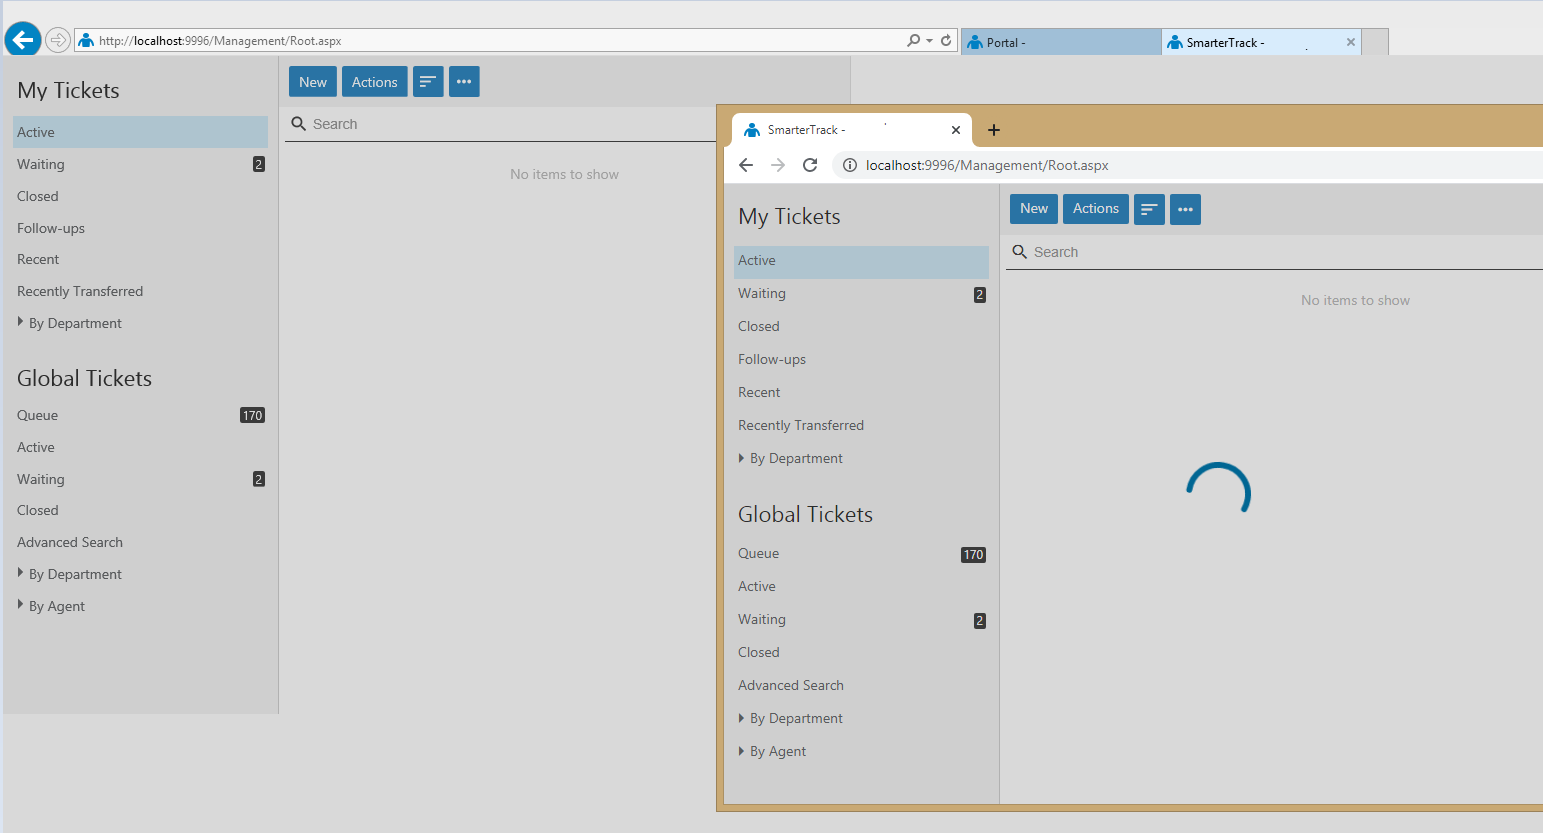Go back using the Chrome back arrow
1543x833 pixels.
coord(746,165)
